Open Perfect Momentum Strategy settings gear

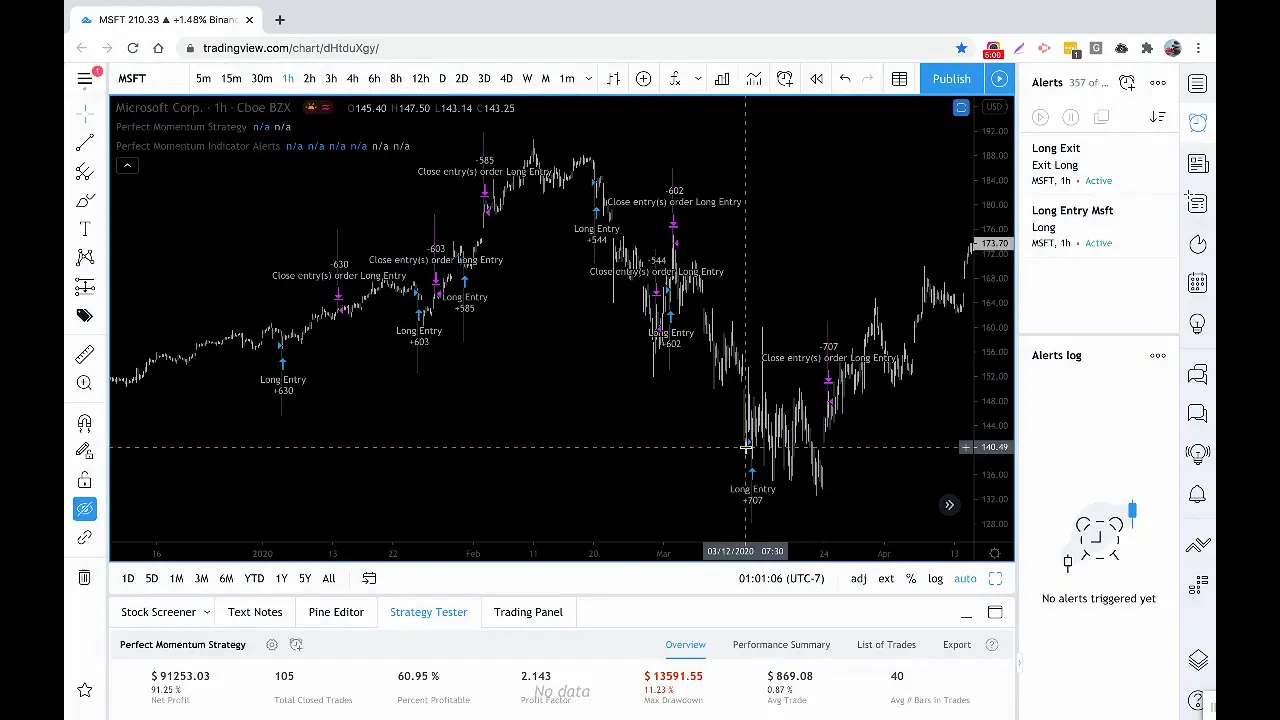271,645
